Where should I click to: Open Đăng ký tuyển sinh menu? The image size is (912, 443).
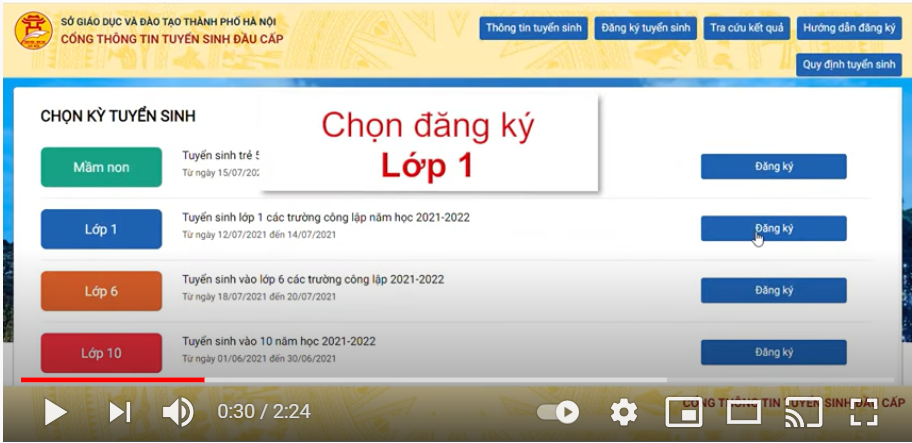click(646, 28)
